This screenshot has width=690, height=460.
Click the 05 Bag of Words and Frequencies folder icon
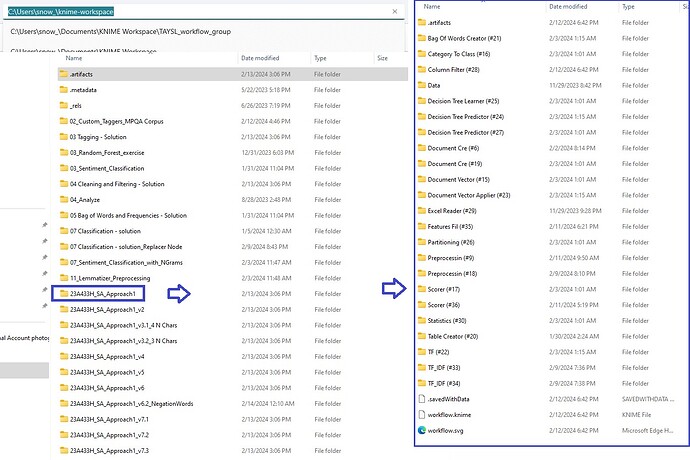coord(64,215)
